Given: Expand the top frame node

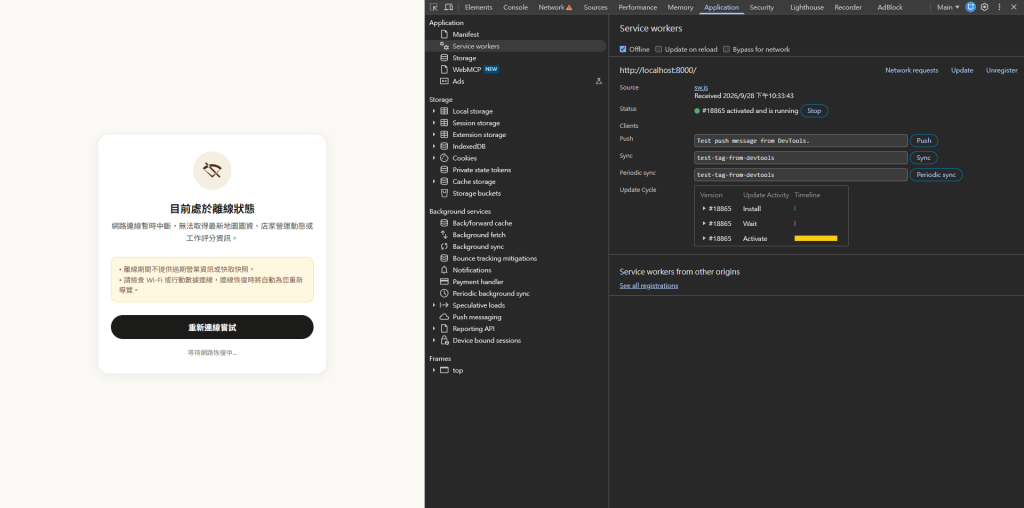Looking at the screenshot, I should pyautogui.click(x=434, y=370).
